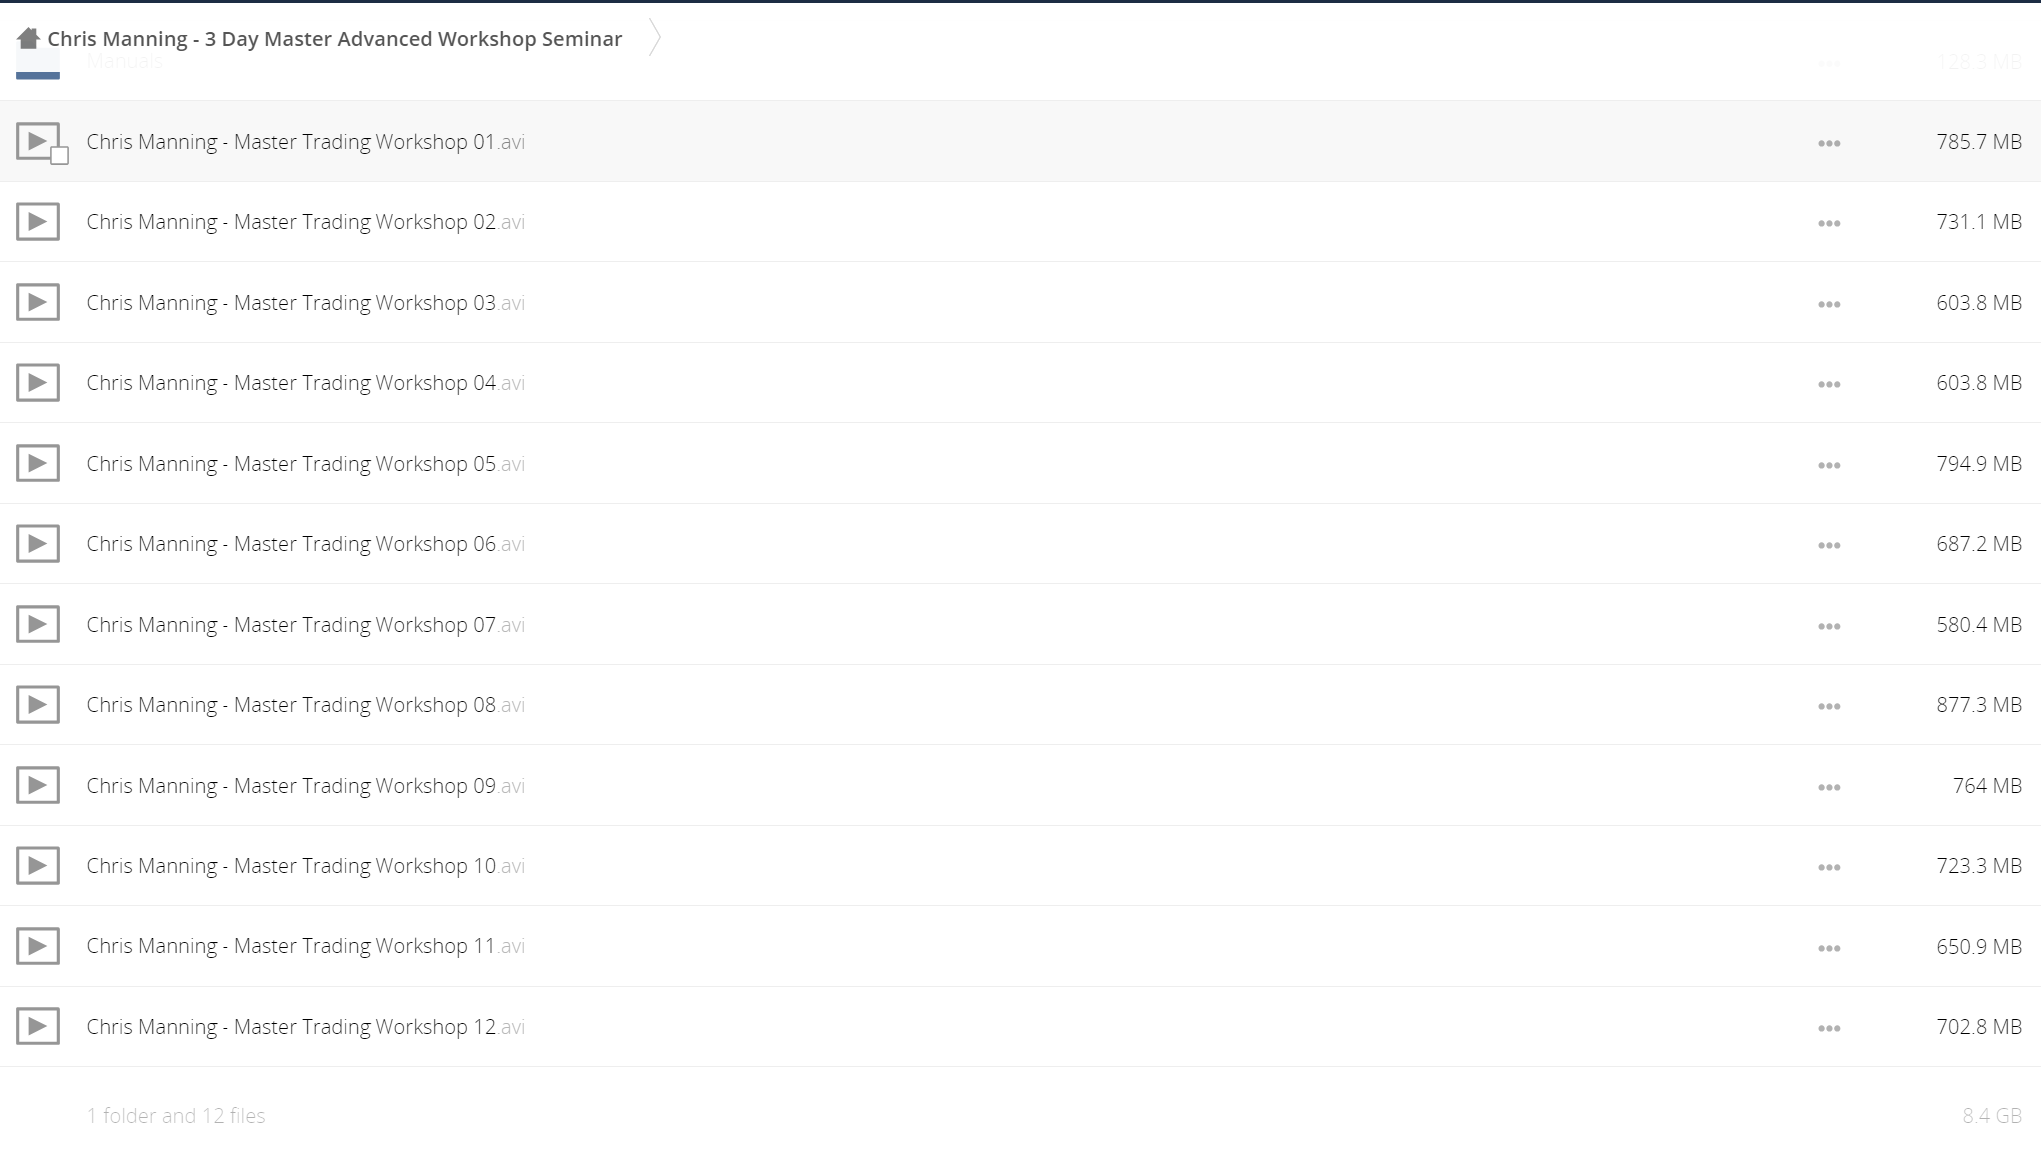Click the video icon for Workshop 04.avi
Image resolution: width=2041 pixels, height=1151 pixels.
click(x=38, y=383)
